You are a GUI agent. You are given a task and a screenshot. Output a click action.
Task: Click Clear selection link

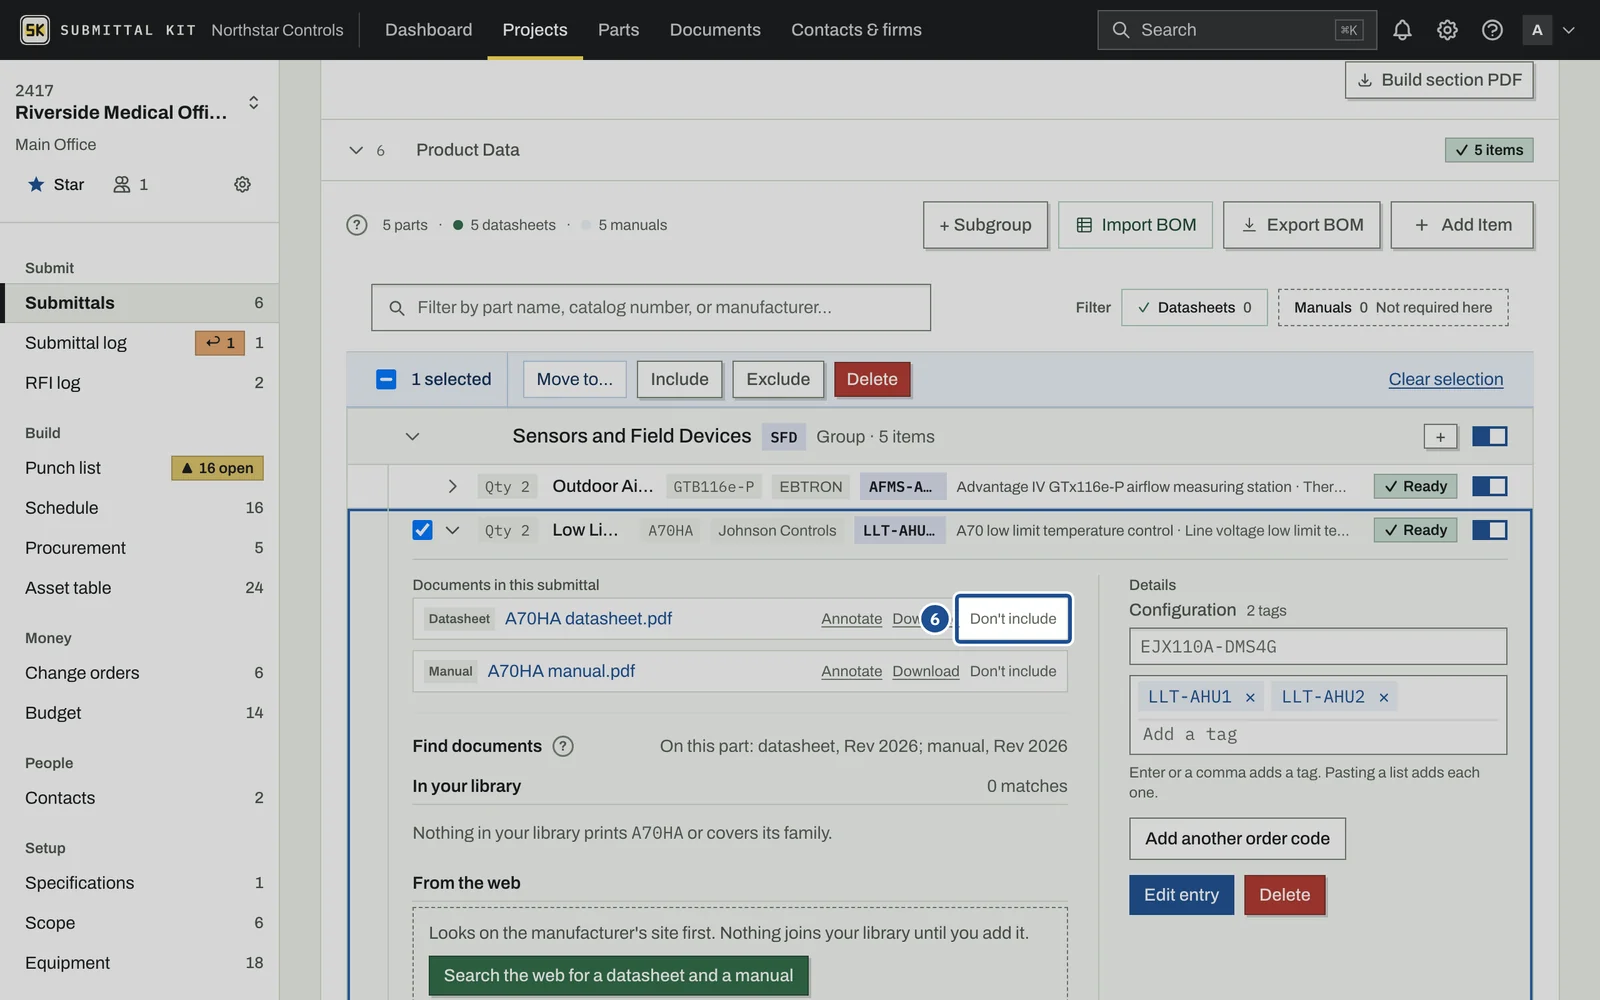pos(1446,379)
